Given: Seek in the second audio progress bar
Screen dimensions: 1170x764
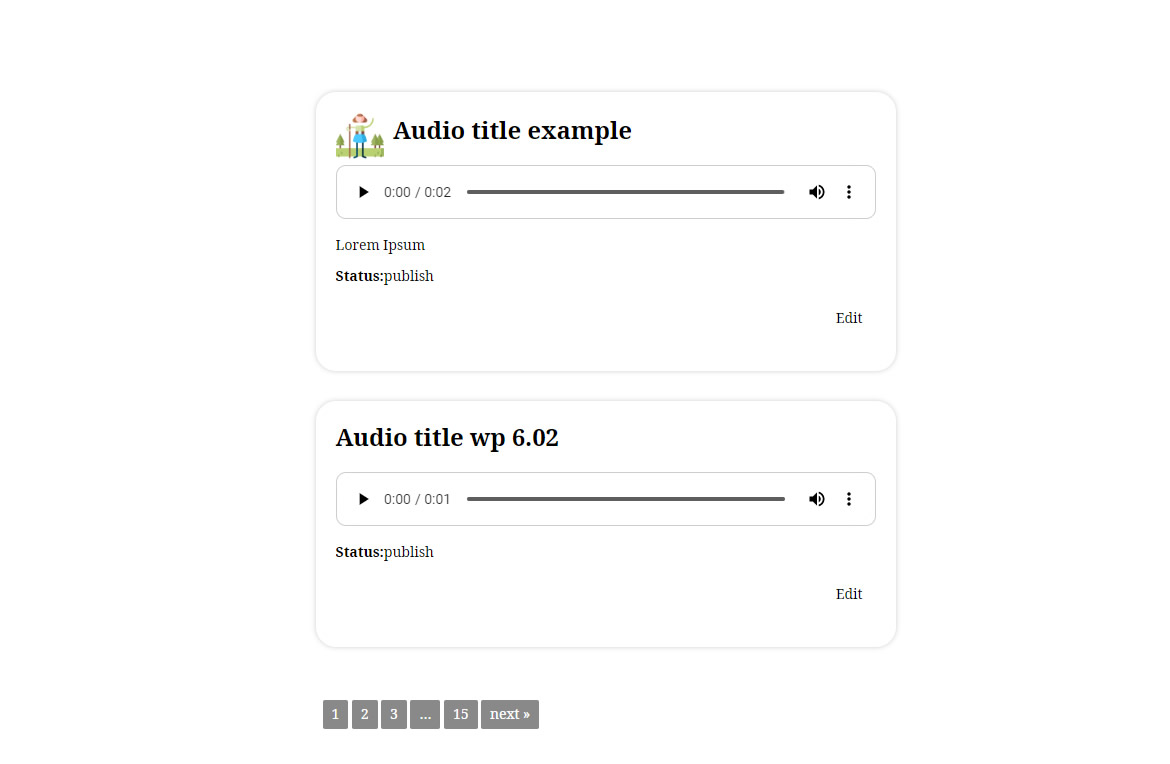Looking at the screenshot, I should 625,499.
